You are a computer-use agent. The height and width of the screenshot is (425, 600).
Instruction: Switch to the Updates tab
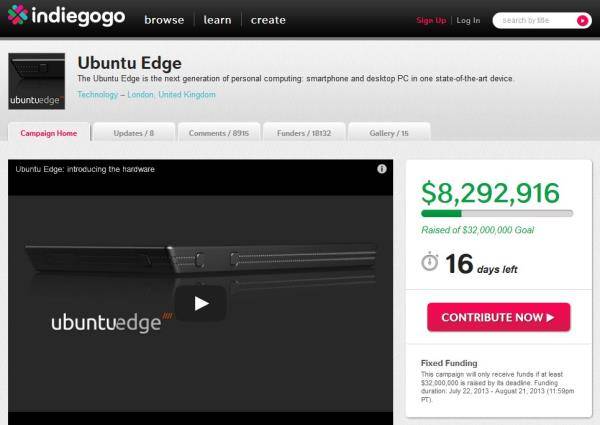134,132
